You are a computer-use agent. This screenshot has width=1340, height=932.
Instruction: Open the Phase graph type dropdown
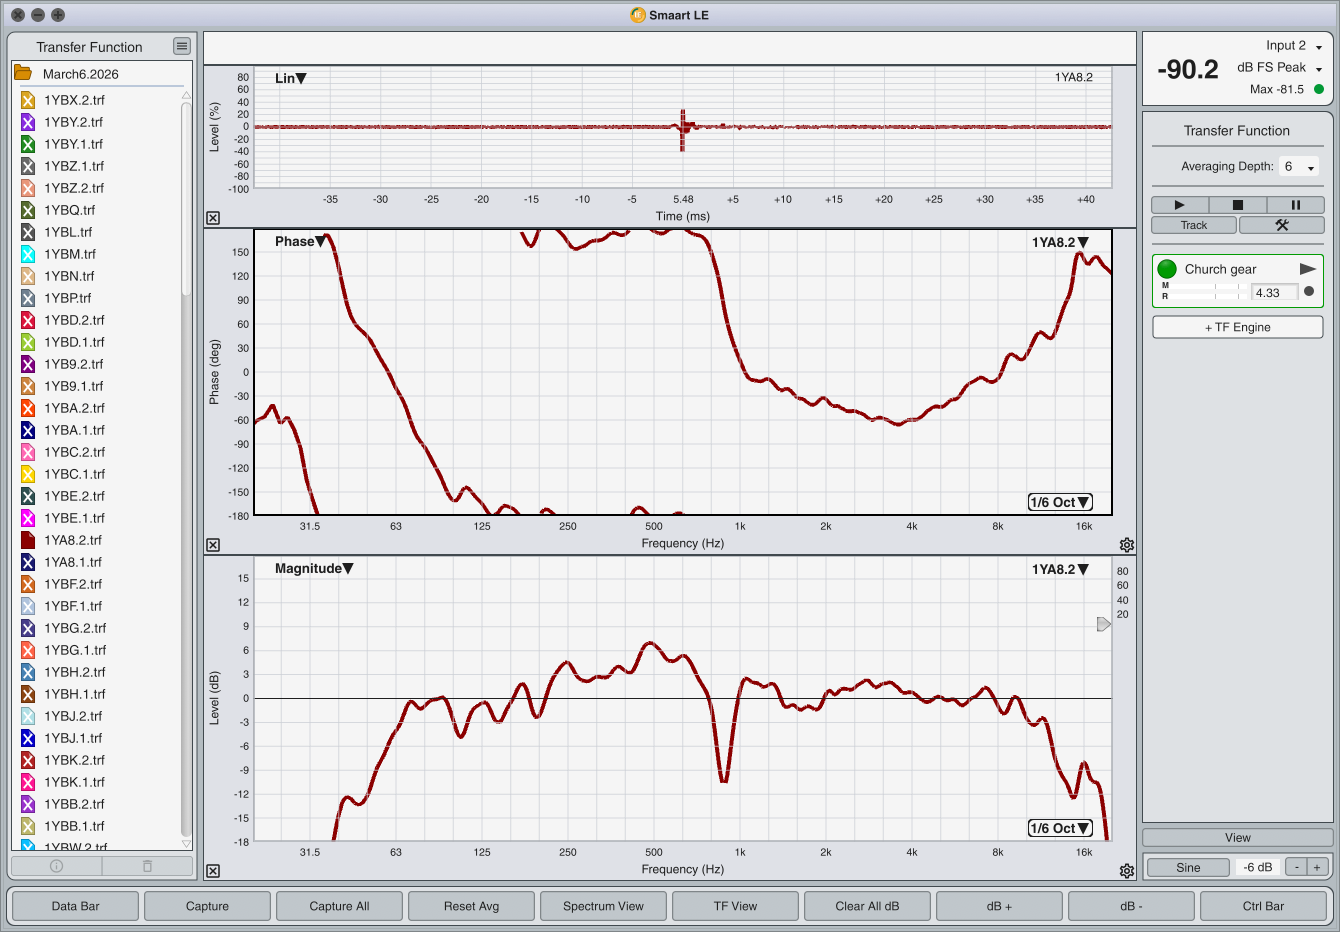pos(300,241)
